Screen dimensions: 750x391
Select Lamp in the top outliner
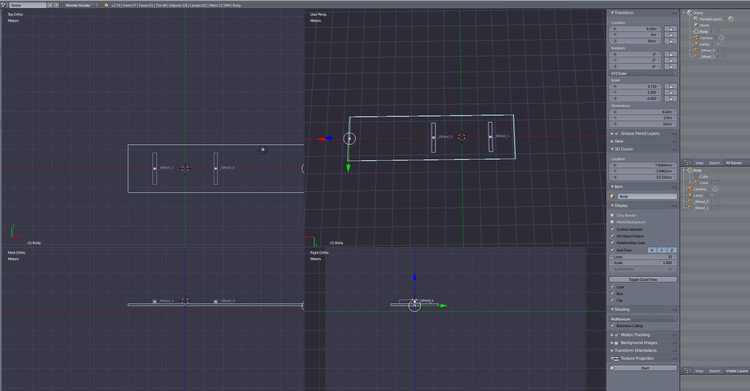pyautogui.click(x=705, y=44)
